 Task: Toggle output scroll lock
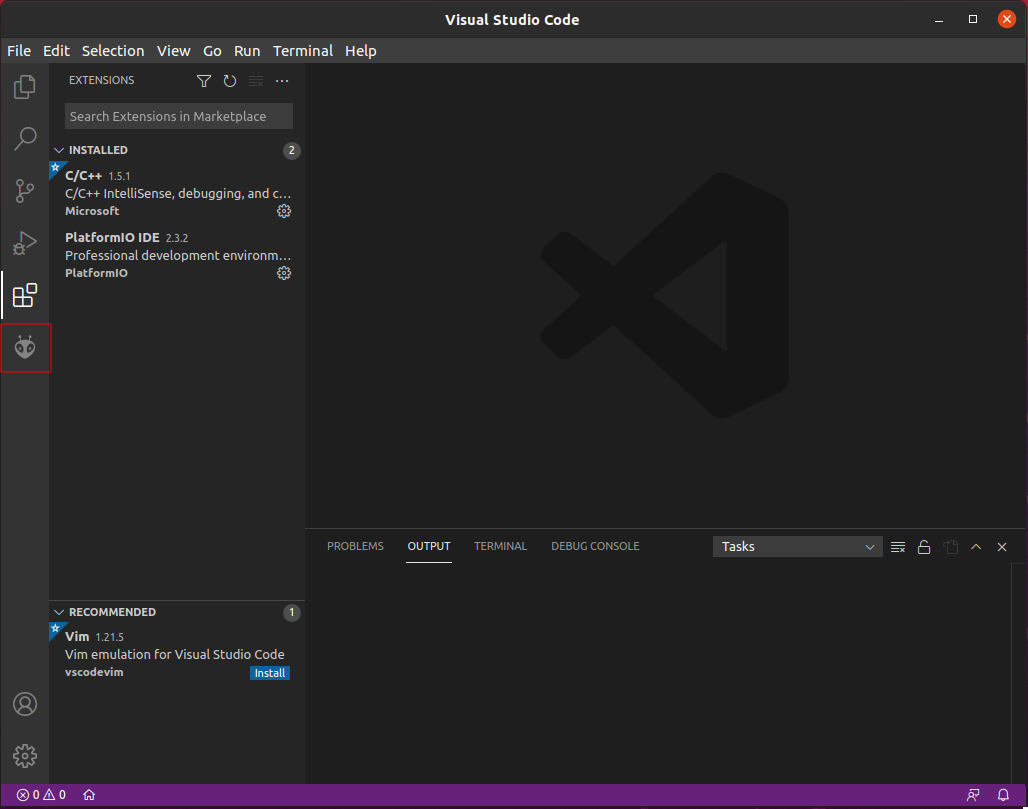[x=924, y=547]
